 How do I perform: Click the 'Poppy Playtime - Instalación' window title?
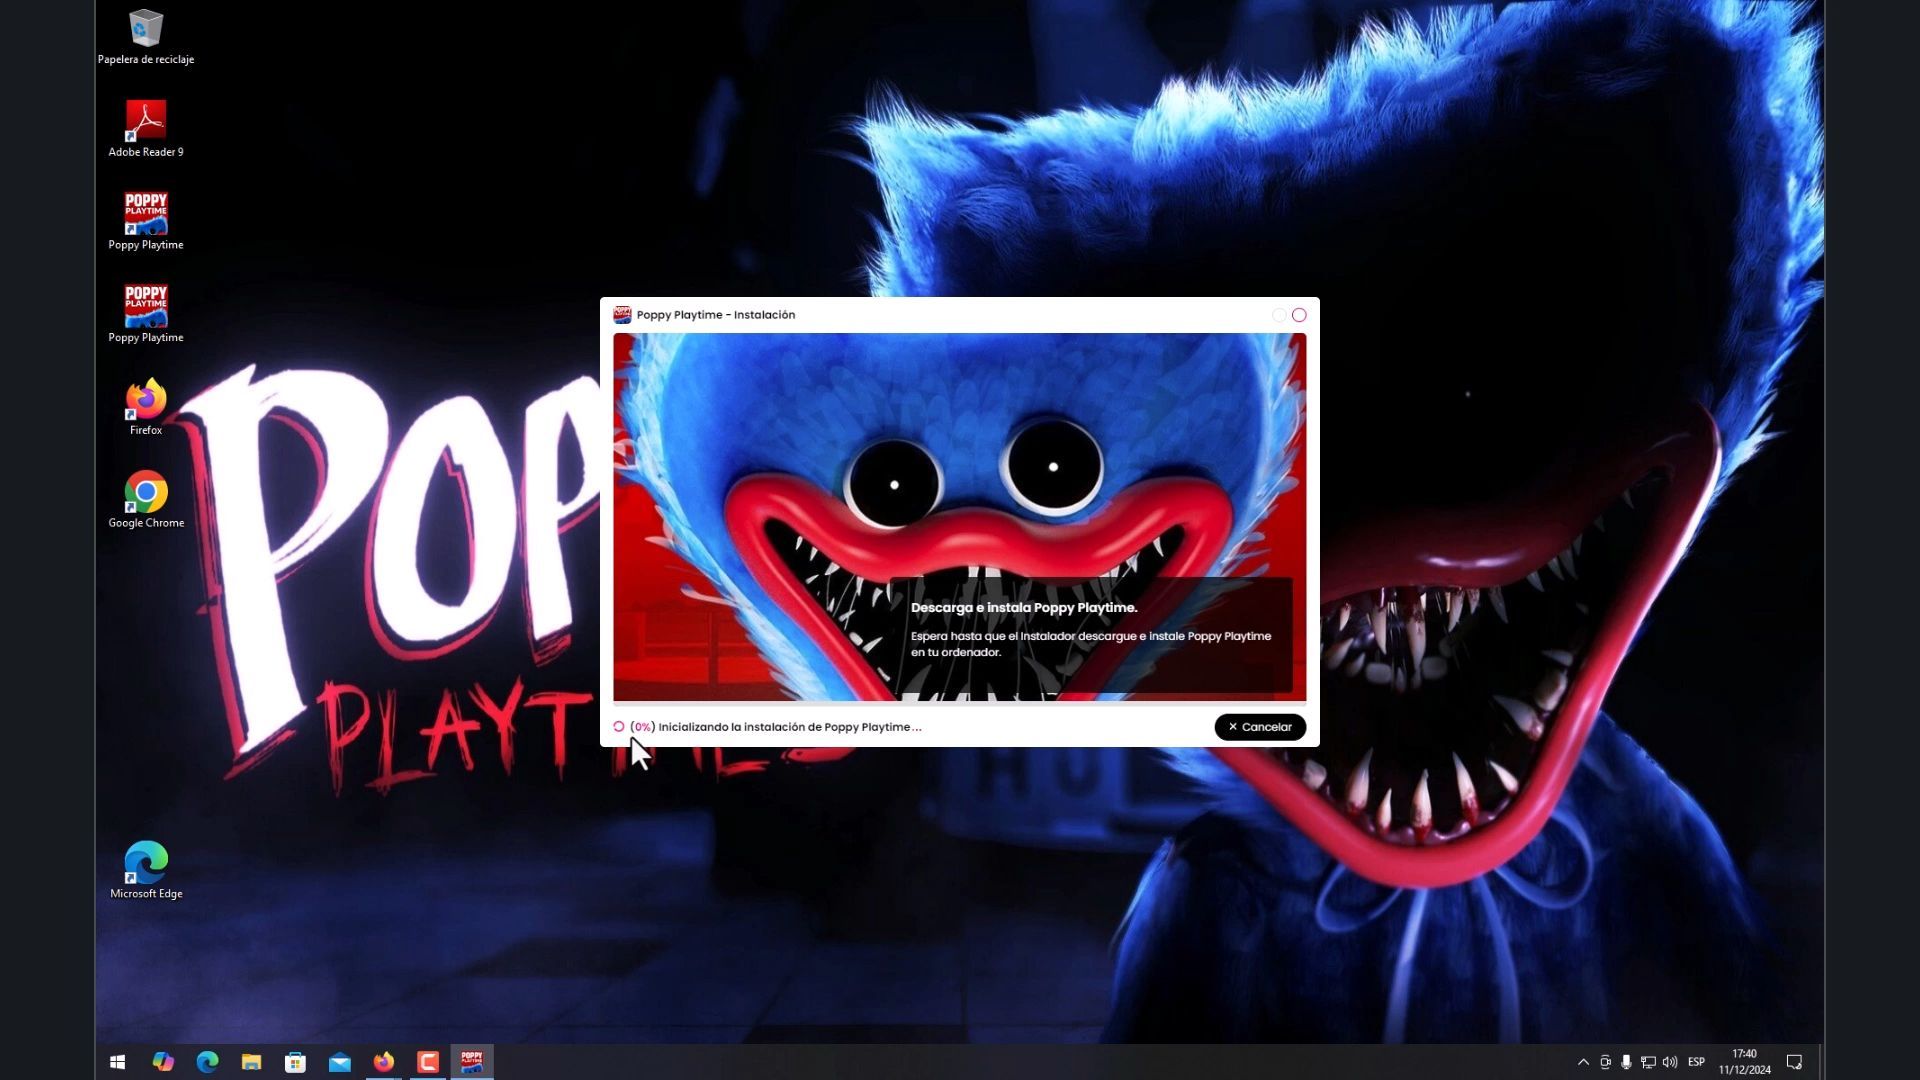pyautogui.click(x=716, y=315)
